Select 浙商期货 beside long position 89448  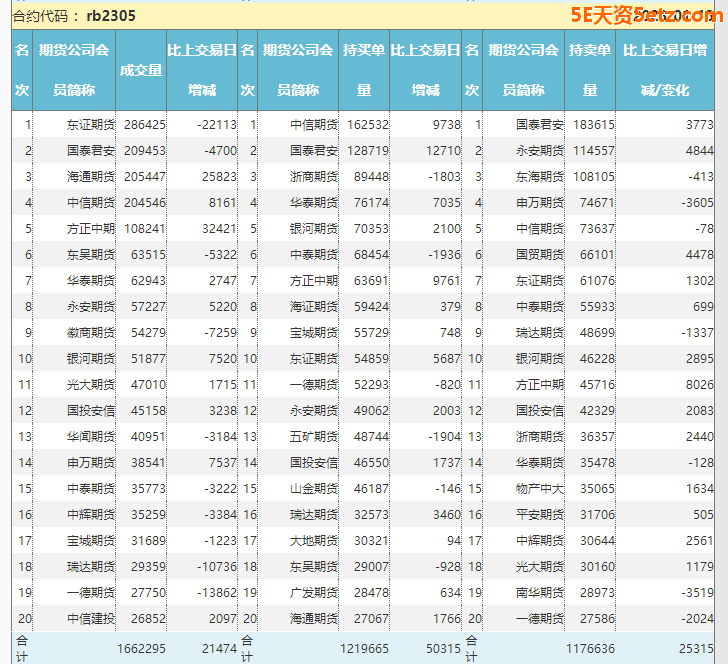314,177
